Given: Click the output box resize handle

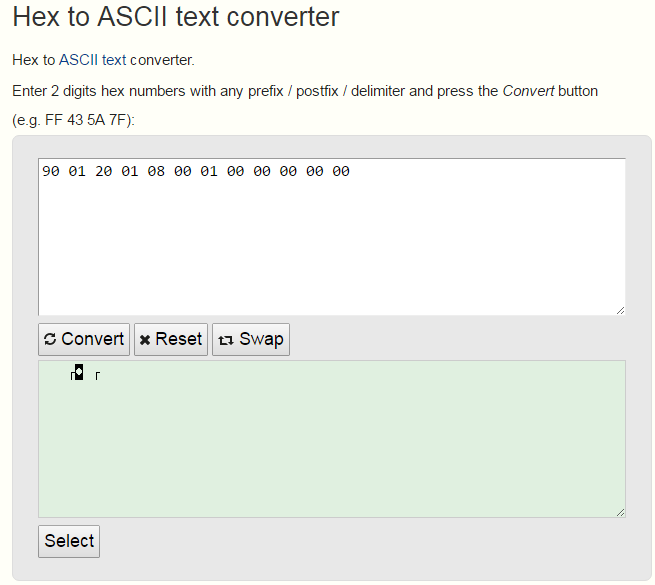Looking at the screenshot, I should pyautogui.click(x=620, y=512).
